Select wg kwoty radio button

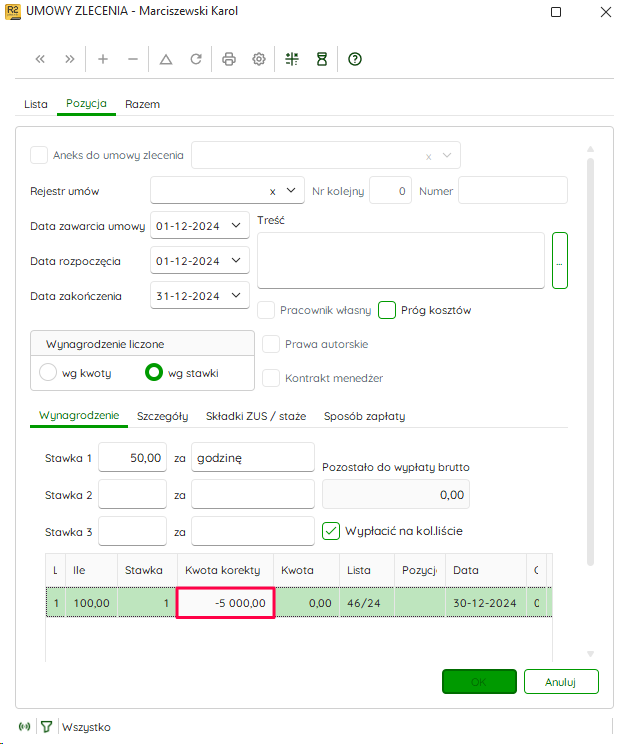coord(48,372)
